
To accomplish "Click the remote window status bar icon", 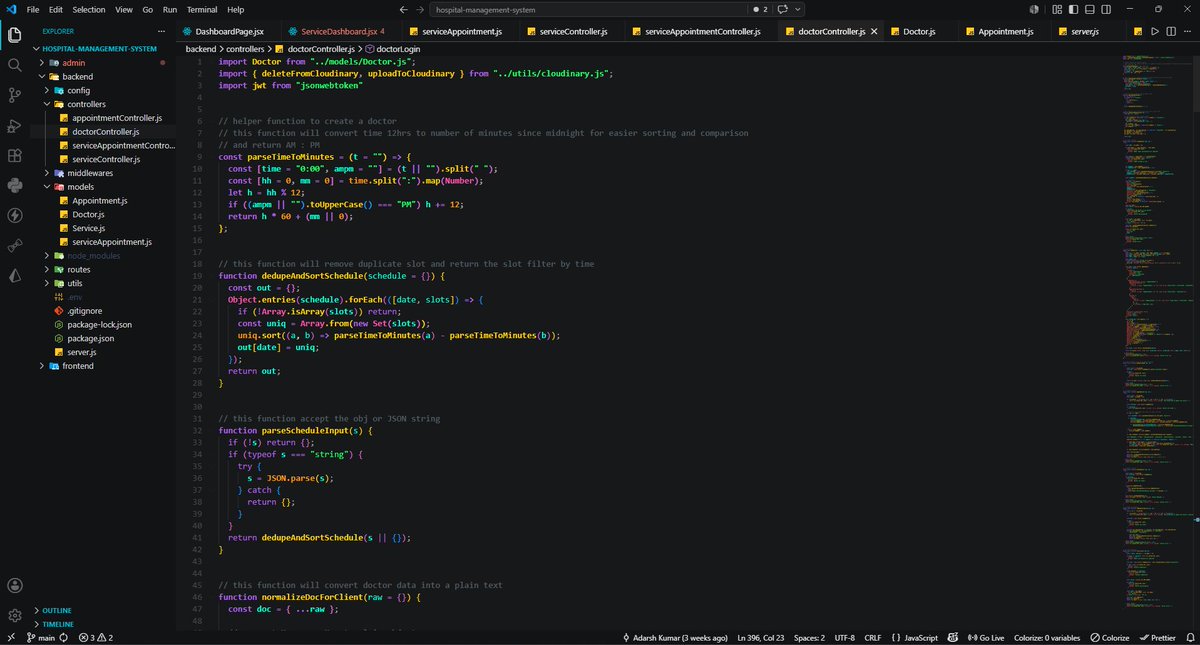I will coord(11,637).
